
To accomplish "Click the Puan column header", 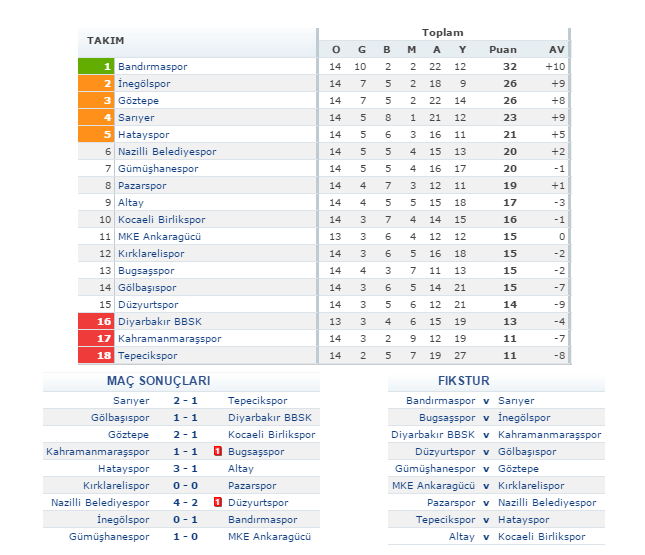I will coord(502,49).
